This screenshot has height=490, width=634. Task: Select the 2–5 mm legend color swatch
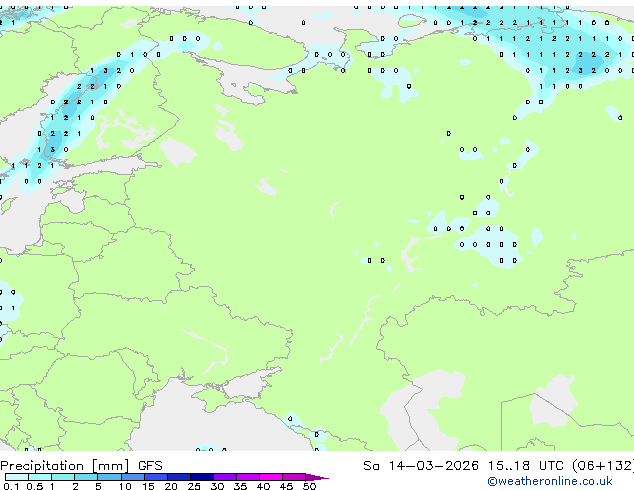coord(86,477)
